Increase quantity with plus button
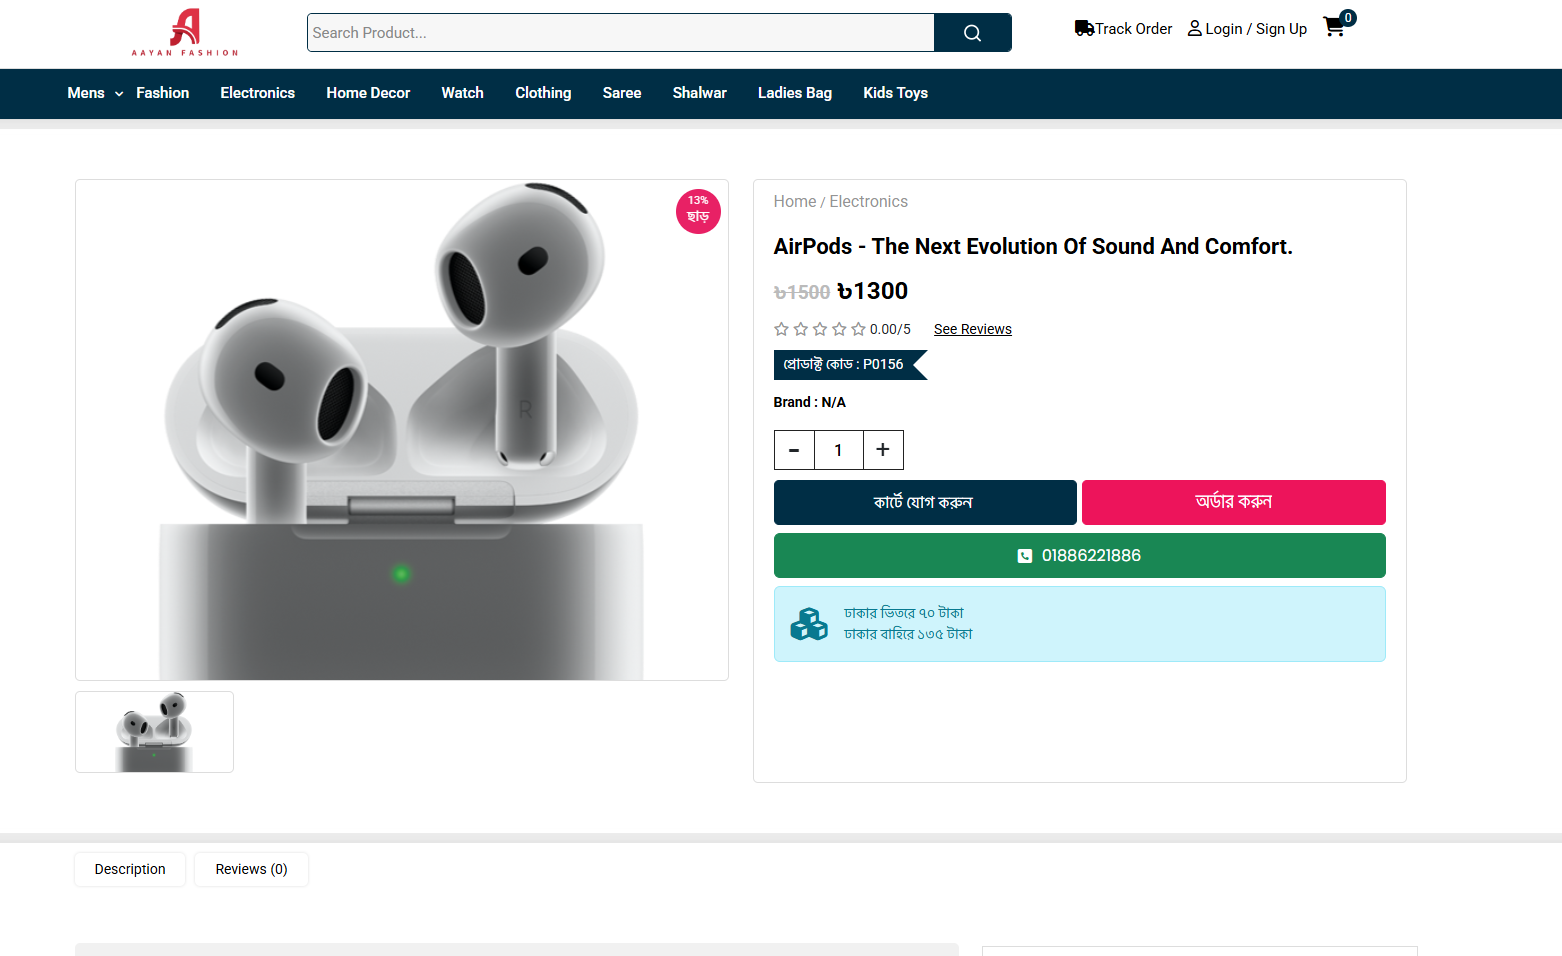1562x956 pixels. pyautogui.click(x=883, y=450)
